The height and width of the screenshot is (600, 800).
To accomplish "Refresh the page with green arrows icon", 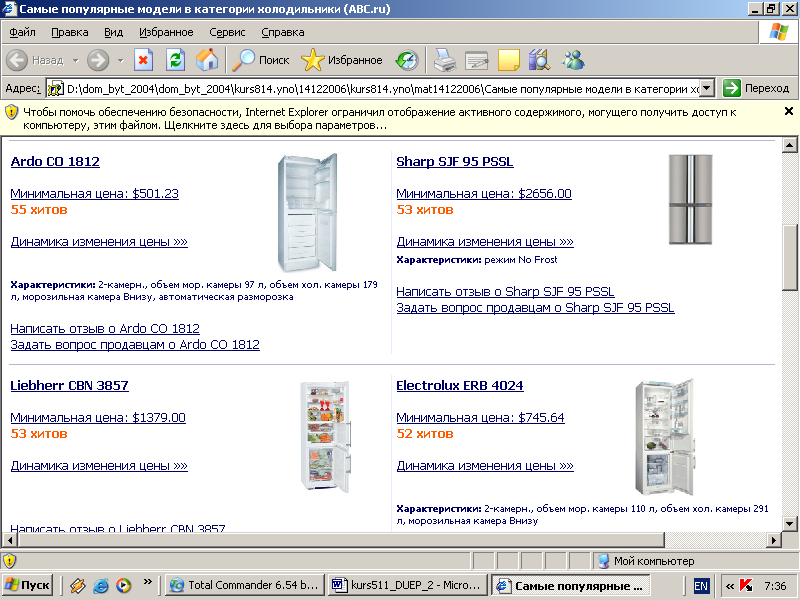I will point(175,60).
